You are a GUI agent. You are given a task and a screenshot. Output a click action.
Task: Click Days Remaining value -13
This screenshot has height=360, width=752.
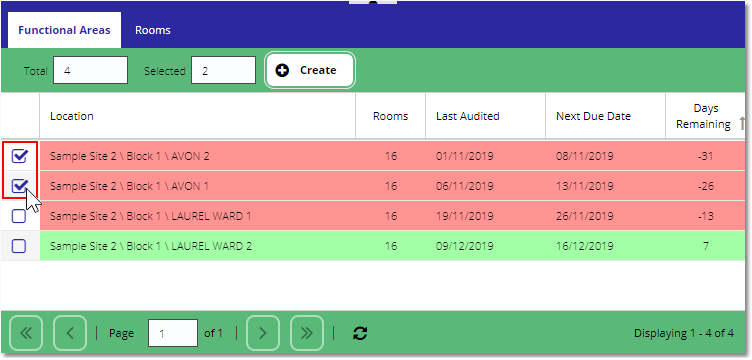tap(705, 216)
